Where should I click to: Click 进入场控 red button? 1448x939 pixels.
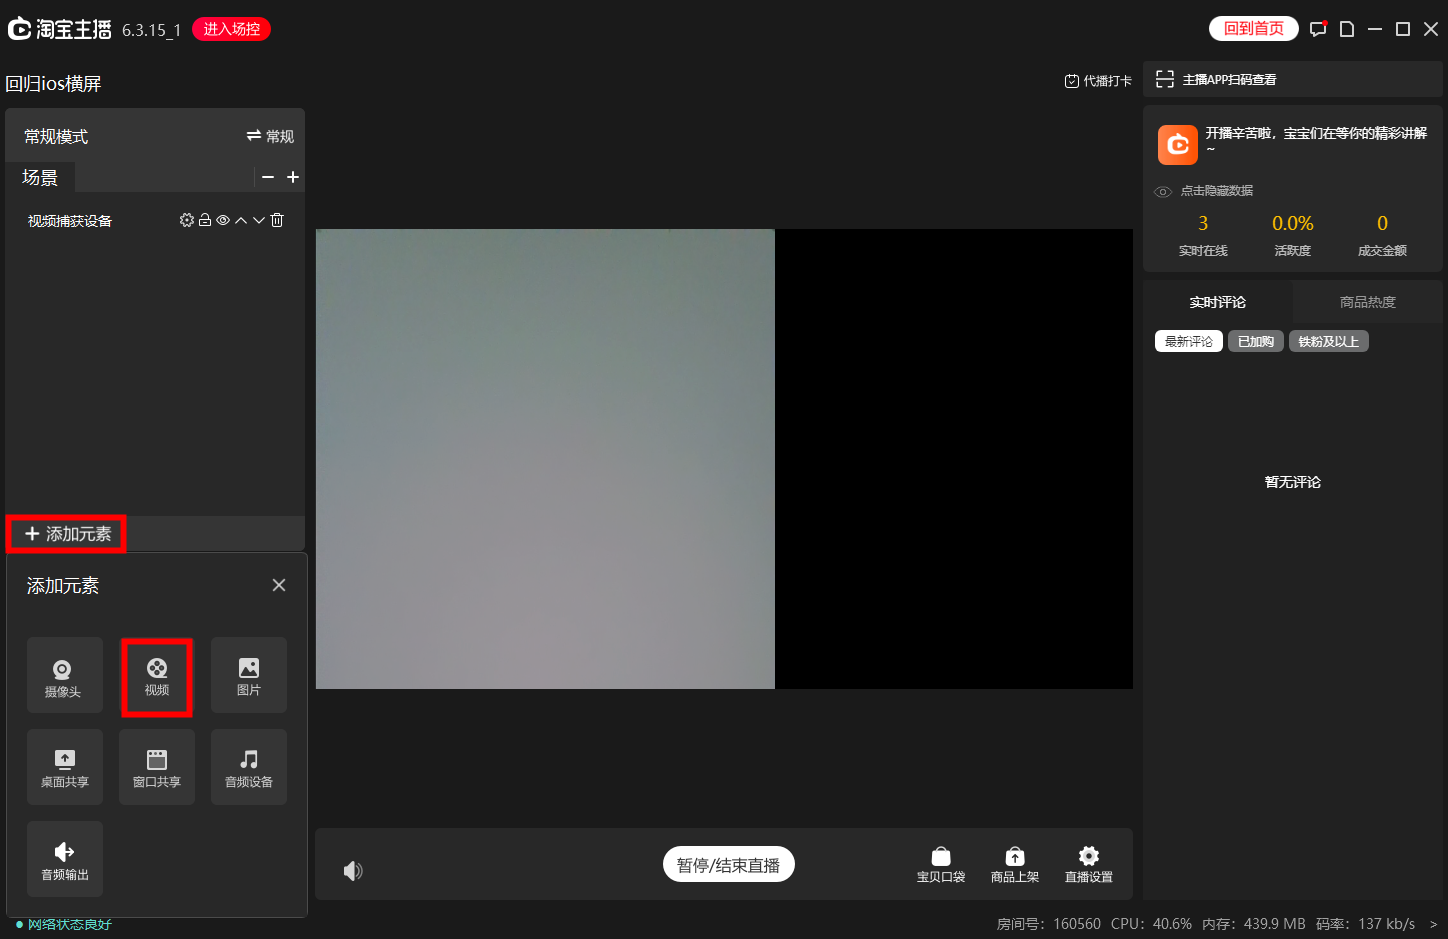click(x=231, y=29)
